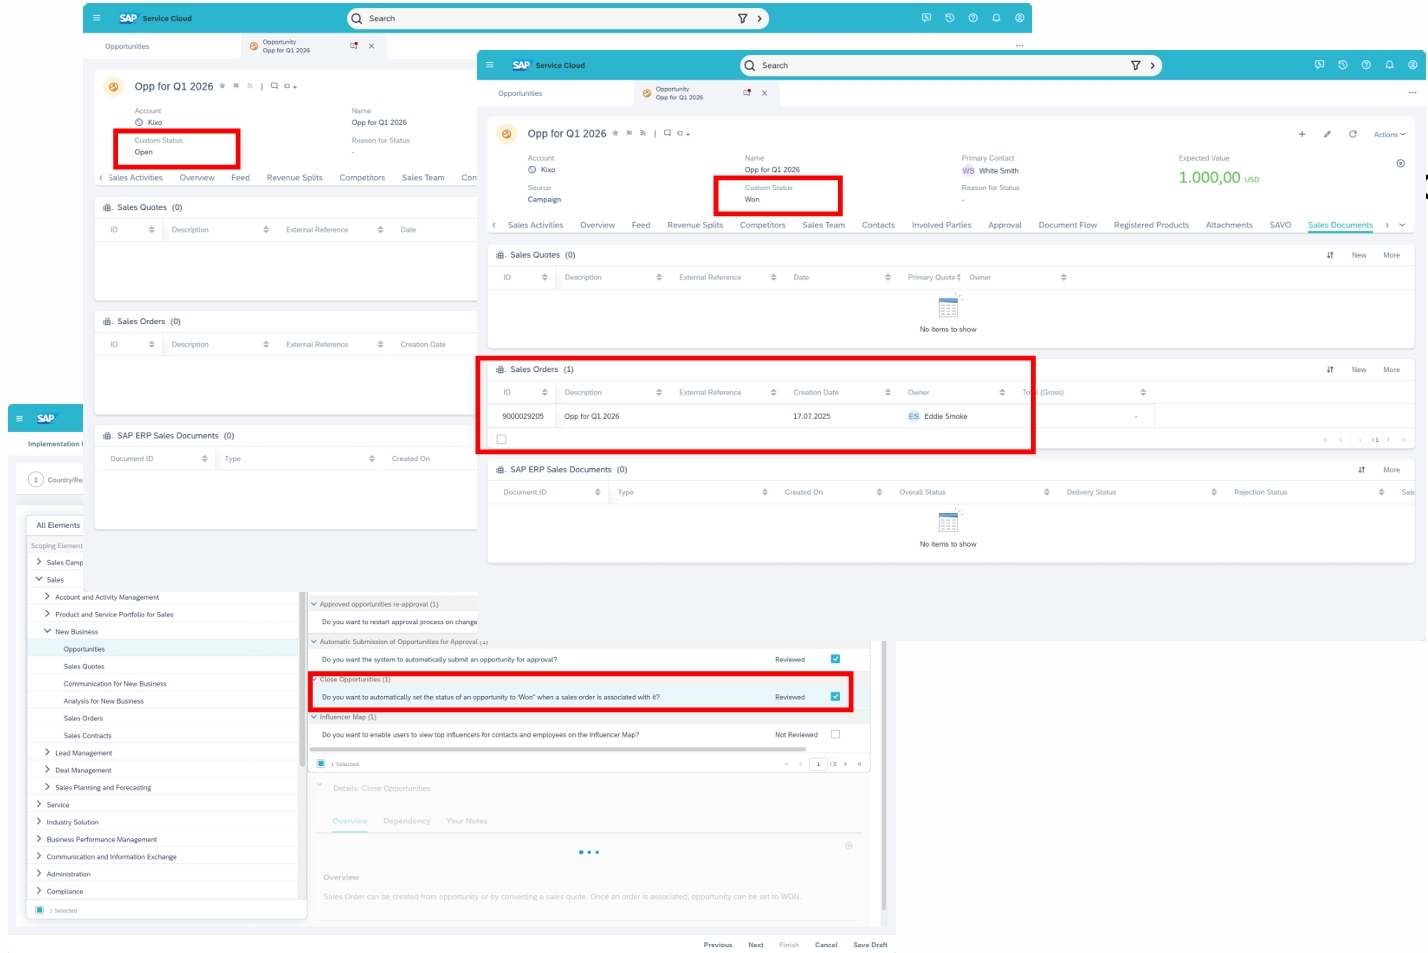The width and height of the screenshot is (1428, 953).
Task: Expand the Service node in the scoping tree
Action: tap(39, 804)
